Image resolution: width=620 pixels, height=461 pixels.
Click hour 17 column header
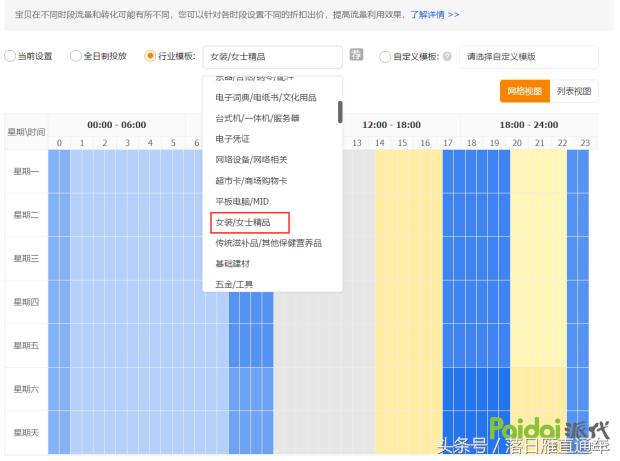(x=448, y=143)
